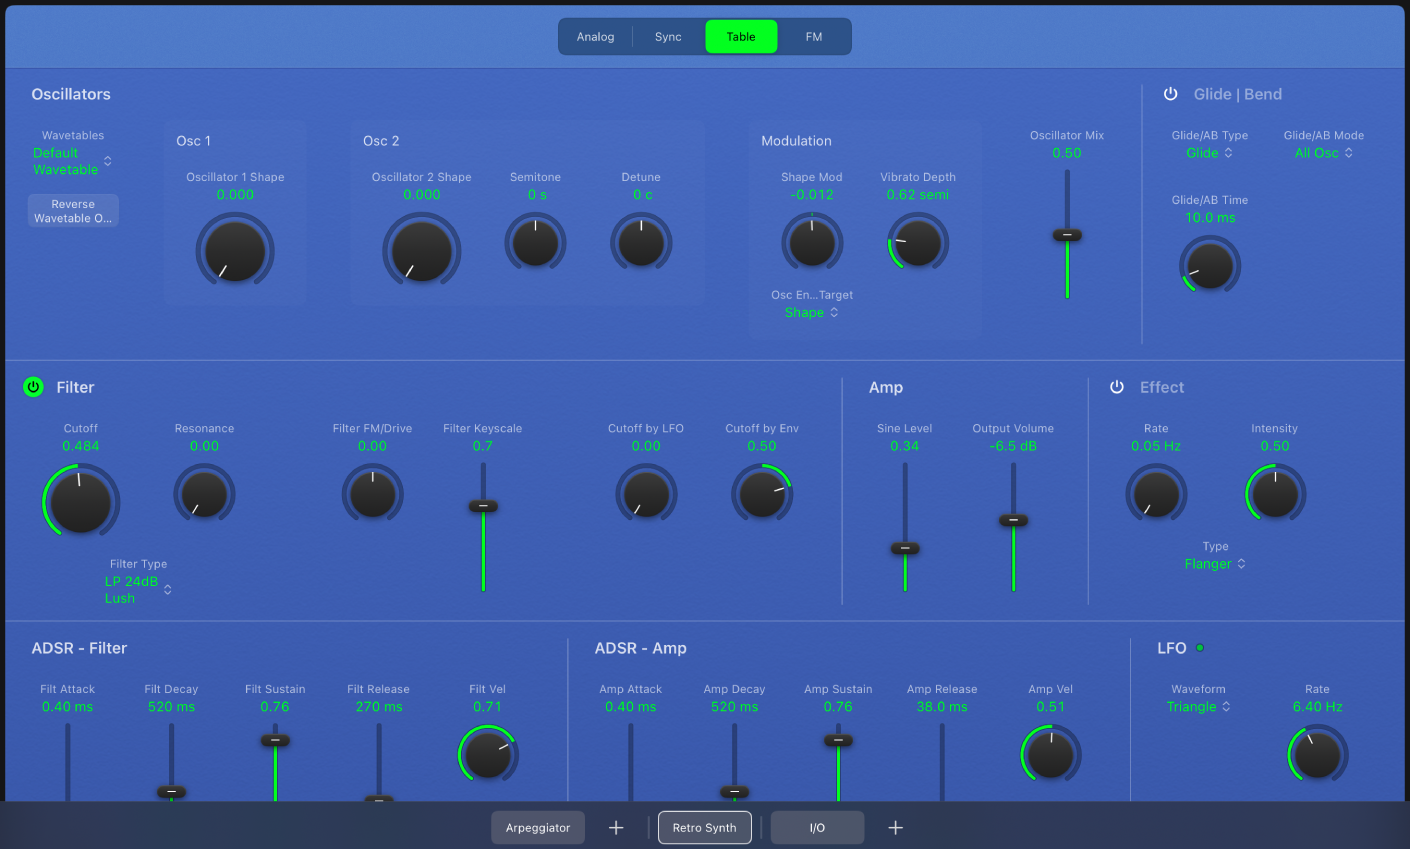Click the "+" after the I/O slot
Screen dimensions: 1410x852
(x=895, y=827)
